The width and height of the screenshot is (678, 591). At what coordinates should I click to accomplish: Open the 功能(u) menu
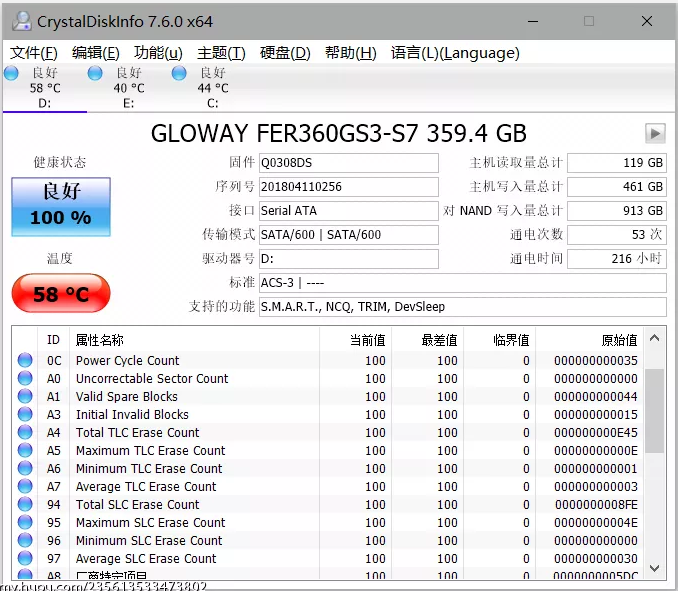tap(158, 53)
